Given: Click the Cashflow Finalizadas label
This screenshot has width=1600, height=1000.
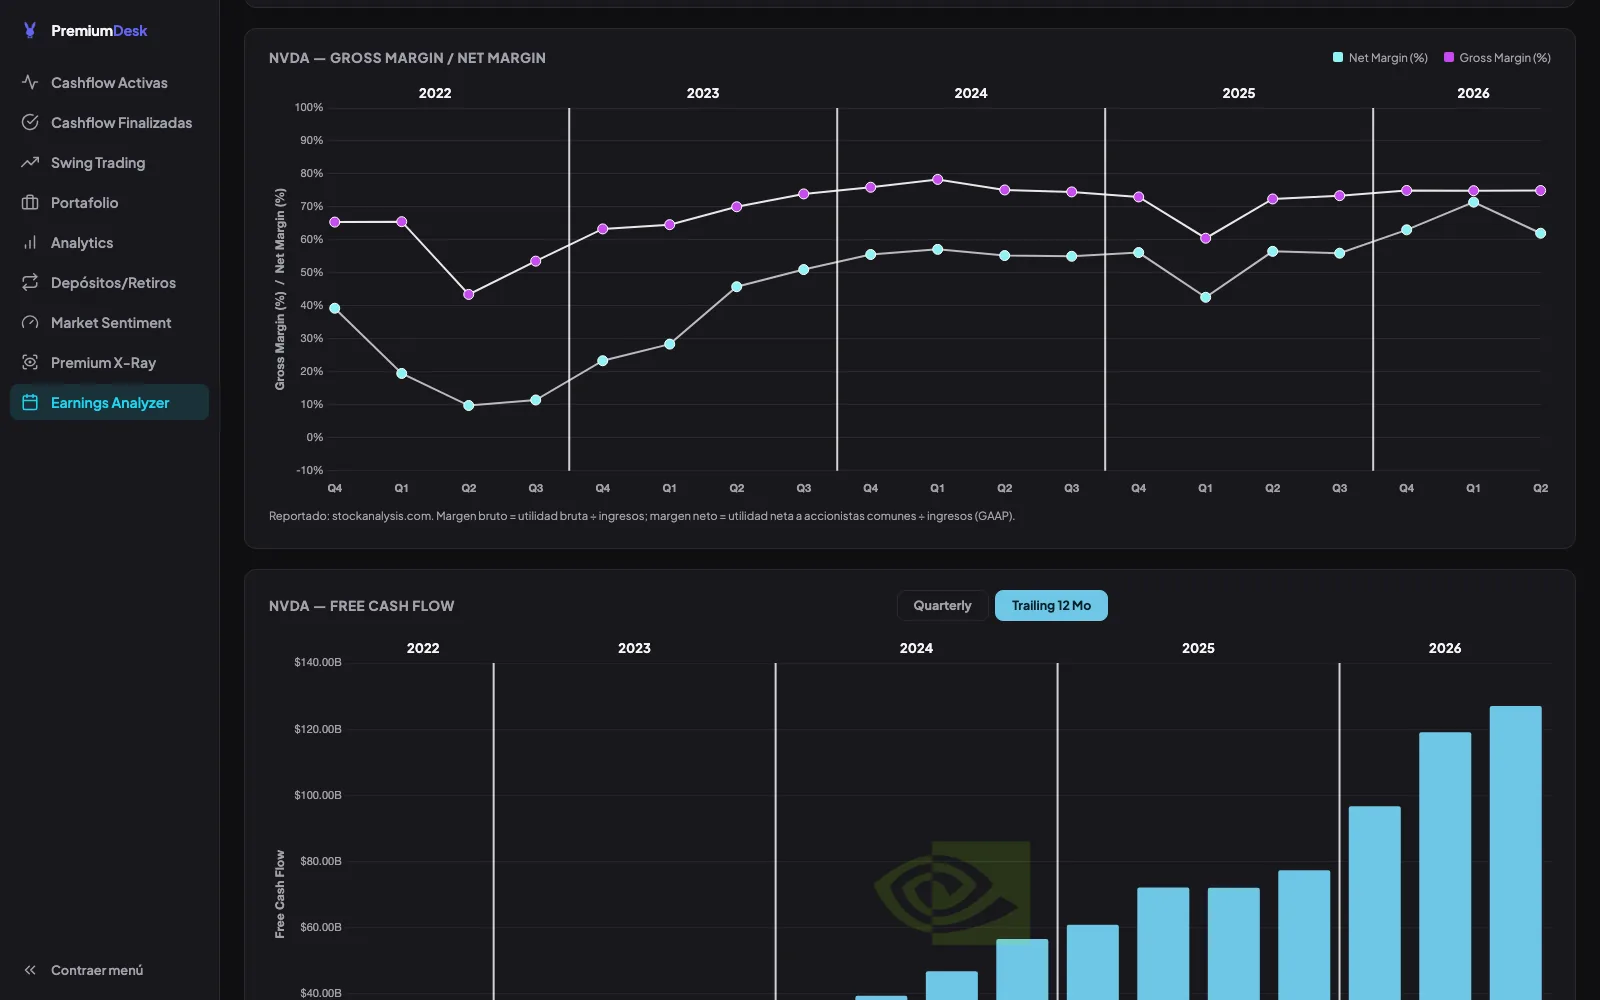Looking at the screenshot, I should (121, 123).
